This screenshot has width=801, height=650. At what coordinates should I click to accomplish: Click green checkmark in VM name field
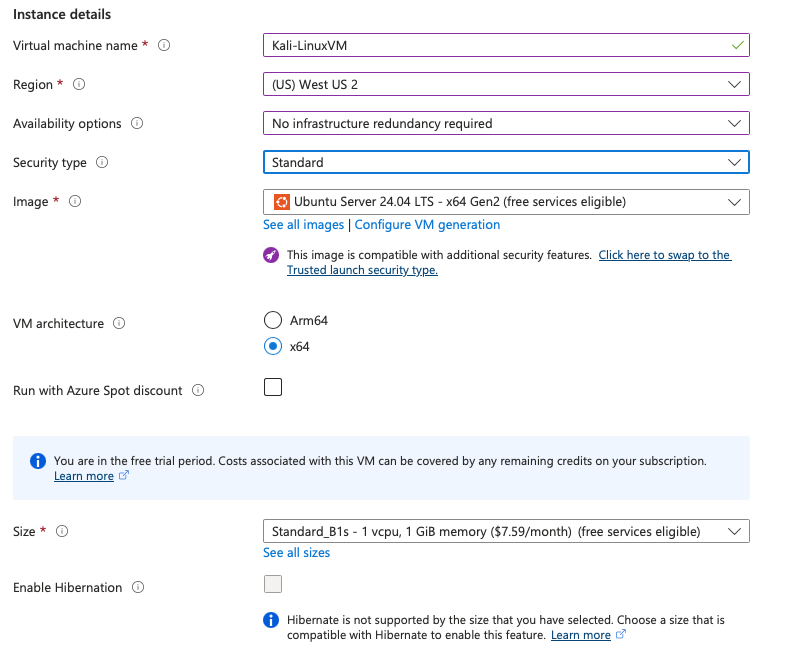point(737,45)
